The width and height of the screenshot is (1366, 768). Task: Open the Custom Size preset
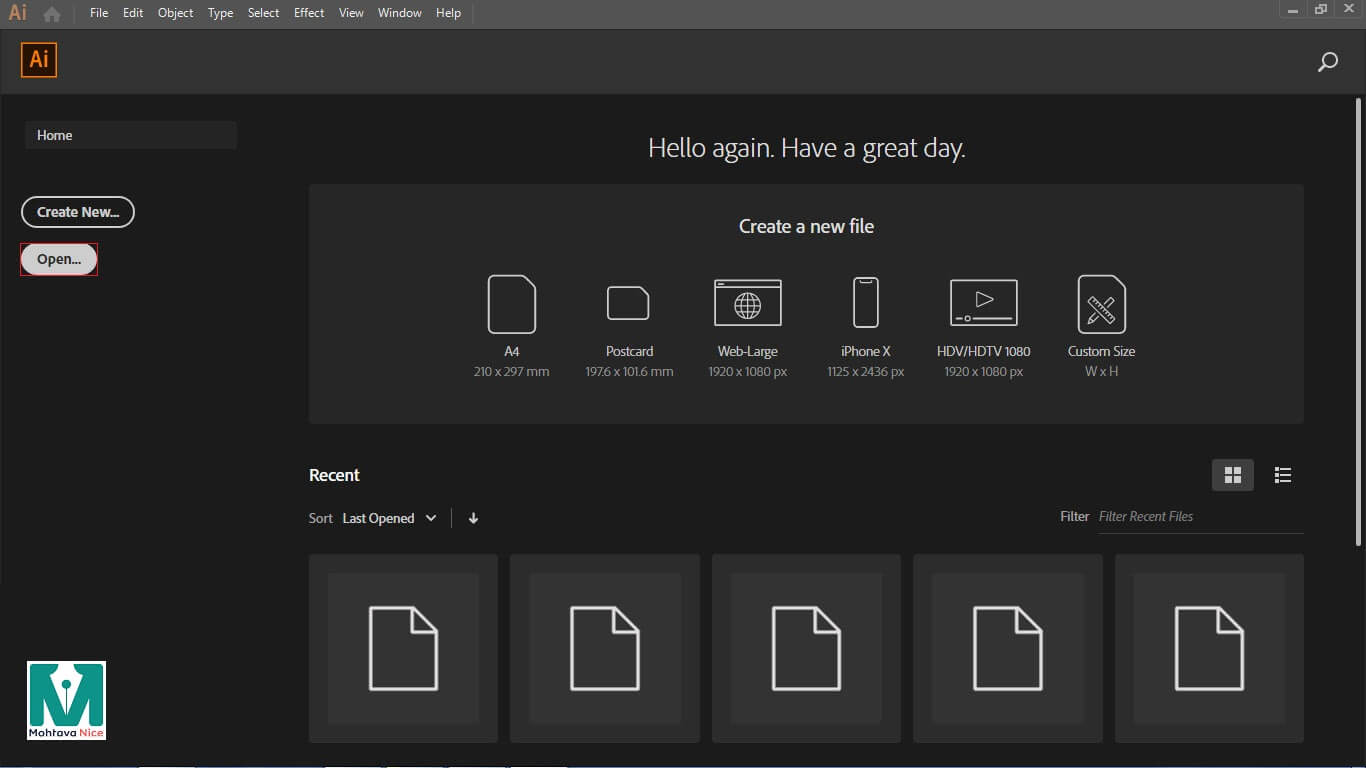1101,304
